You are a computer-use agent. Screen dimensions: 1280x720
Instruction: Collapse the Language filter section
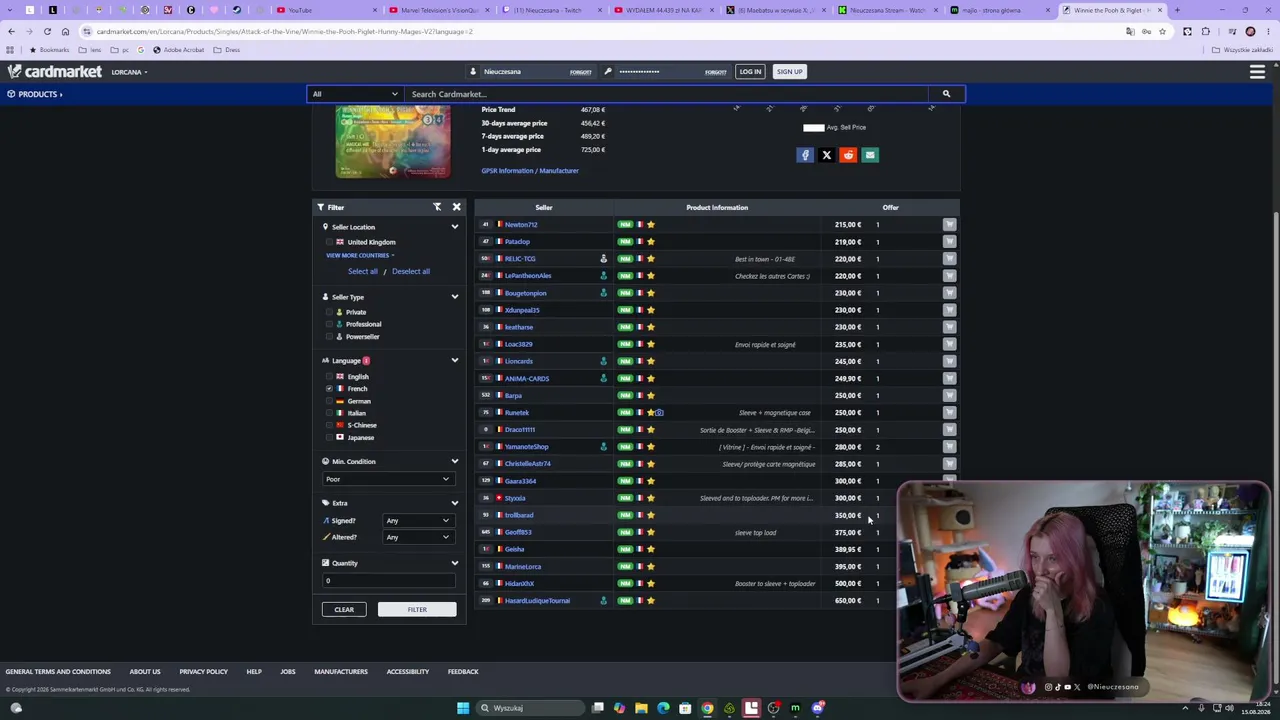point(454,361)
